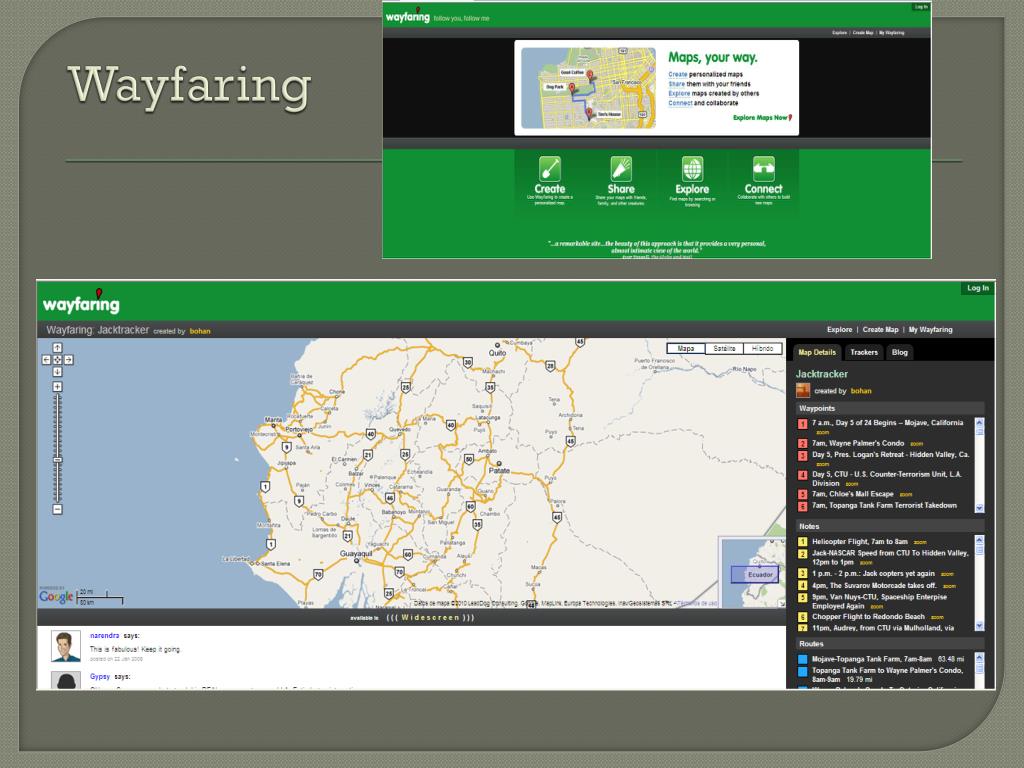Open the Blog tab
The width and height of the screenshot is (1024, 768).
tap(900, 353)
